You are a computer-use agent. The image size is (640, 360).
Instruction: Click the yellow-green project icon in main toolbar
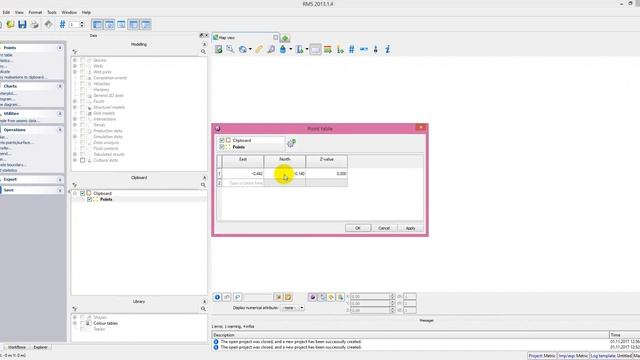pos(10,24)
